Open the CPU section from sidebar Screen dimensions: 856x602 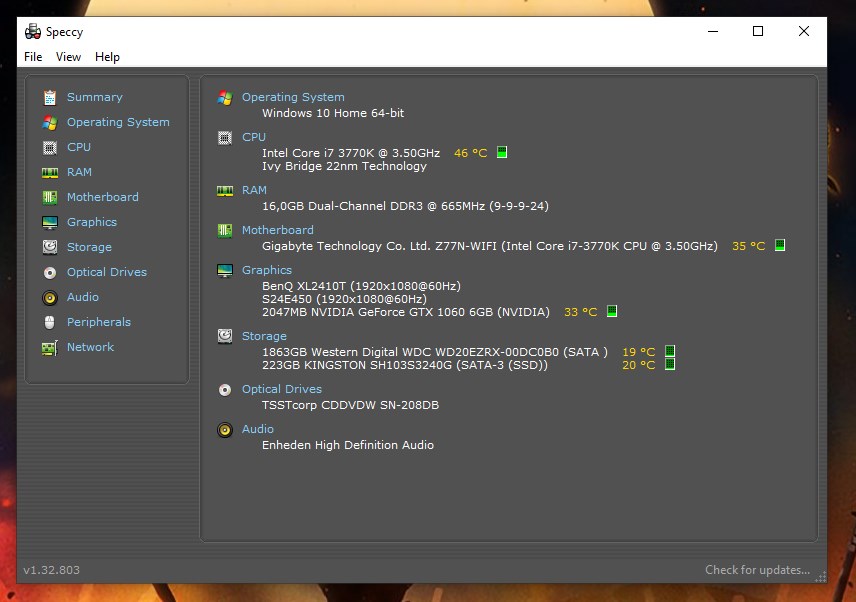(79, 147)
